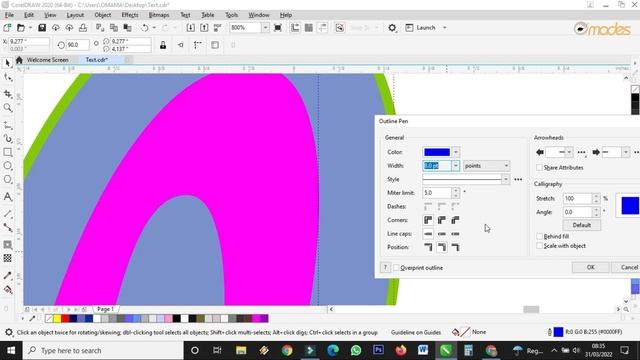The width and height of the screenshot is (640, 360).
Task: Select the Zoom tool in toolbox
Action: (7, 107)
